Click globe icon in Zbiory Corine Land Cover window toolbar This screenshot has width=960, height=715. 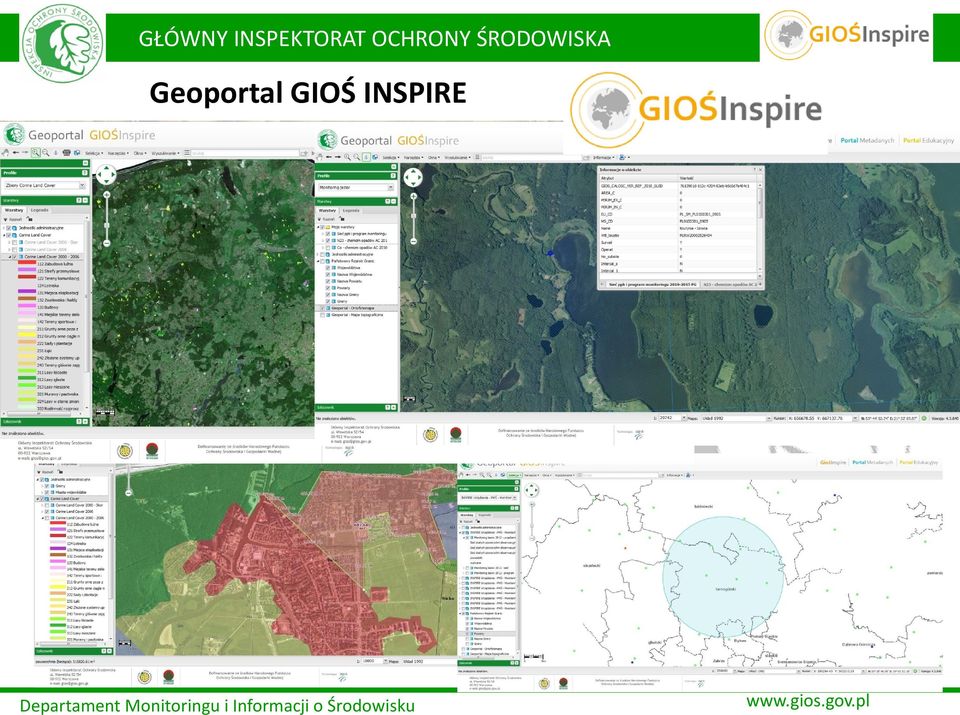point(77,152)
